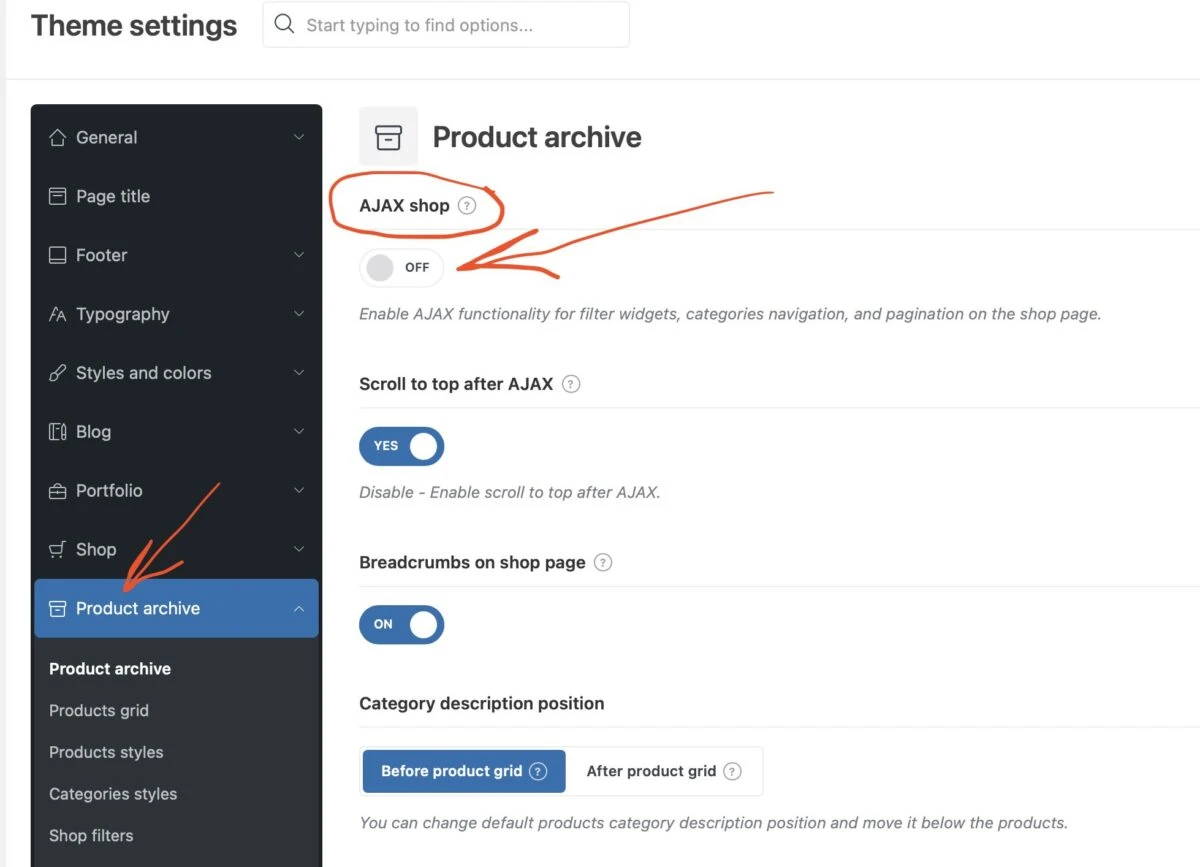Click help icon on After product grid option
1200x867 pixels.
(x=733, y=771)
